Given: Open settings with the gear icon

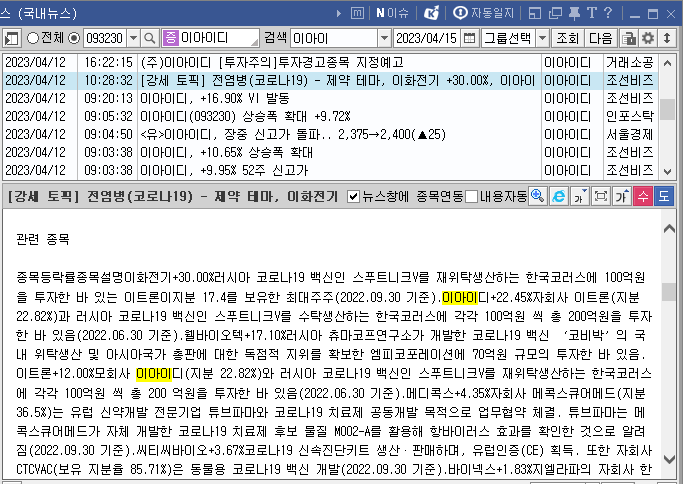Looking at the screenshot, I should pyautogui.click(x=648, y=38).
